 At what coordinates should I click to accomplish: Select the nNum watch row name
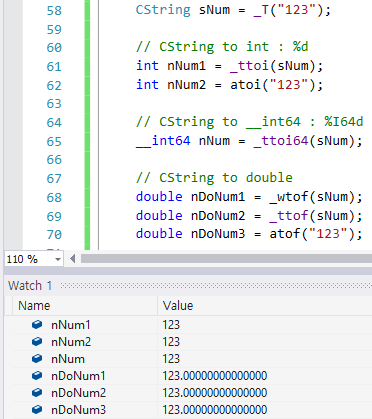(x=68, y=359)
